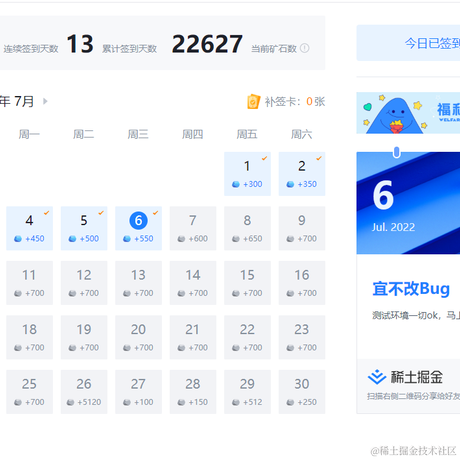The image size is (460, 460).
Task: Go to next month with the arrow
Action: pyautogui.click(x=45, y=101)
